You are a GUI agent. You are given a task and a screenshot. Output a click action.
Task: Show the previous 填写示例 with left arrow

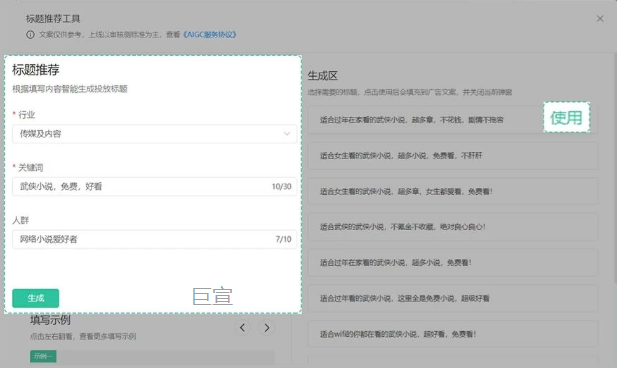coord(242,327)
